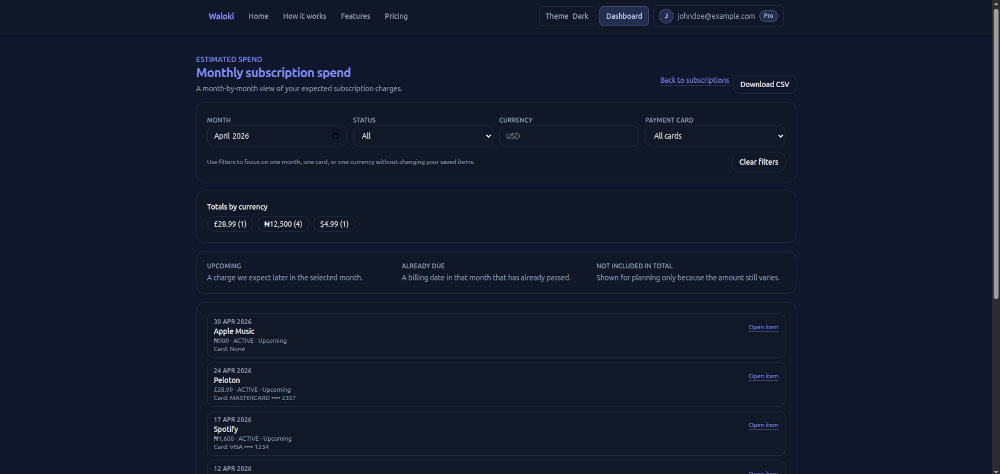Toggle the Theme Dark switch
1000x474 pixels.
[566, 16]
